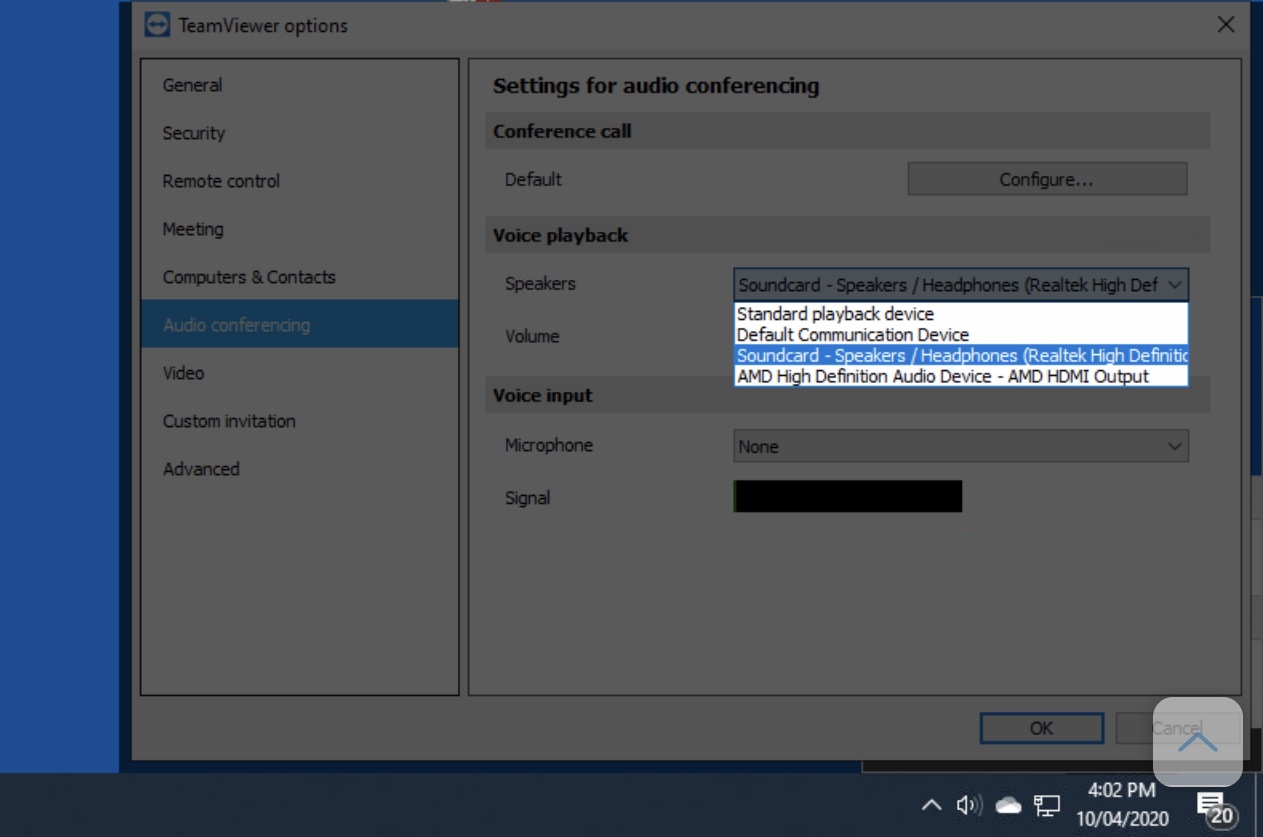Show hidden system tray icons

[931, 805]
